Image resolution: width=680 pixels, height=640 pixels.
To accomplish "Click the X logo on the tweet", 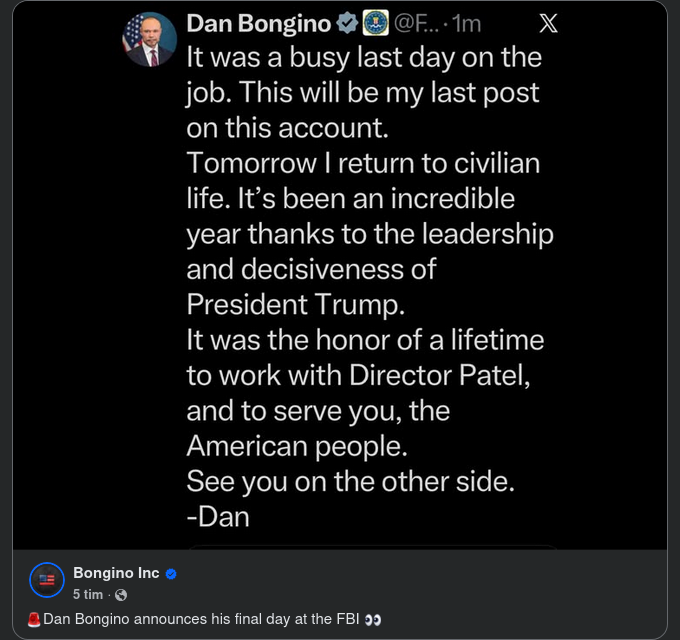I will 548,23.
